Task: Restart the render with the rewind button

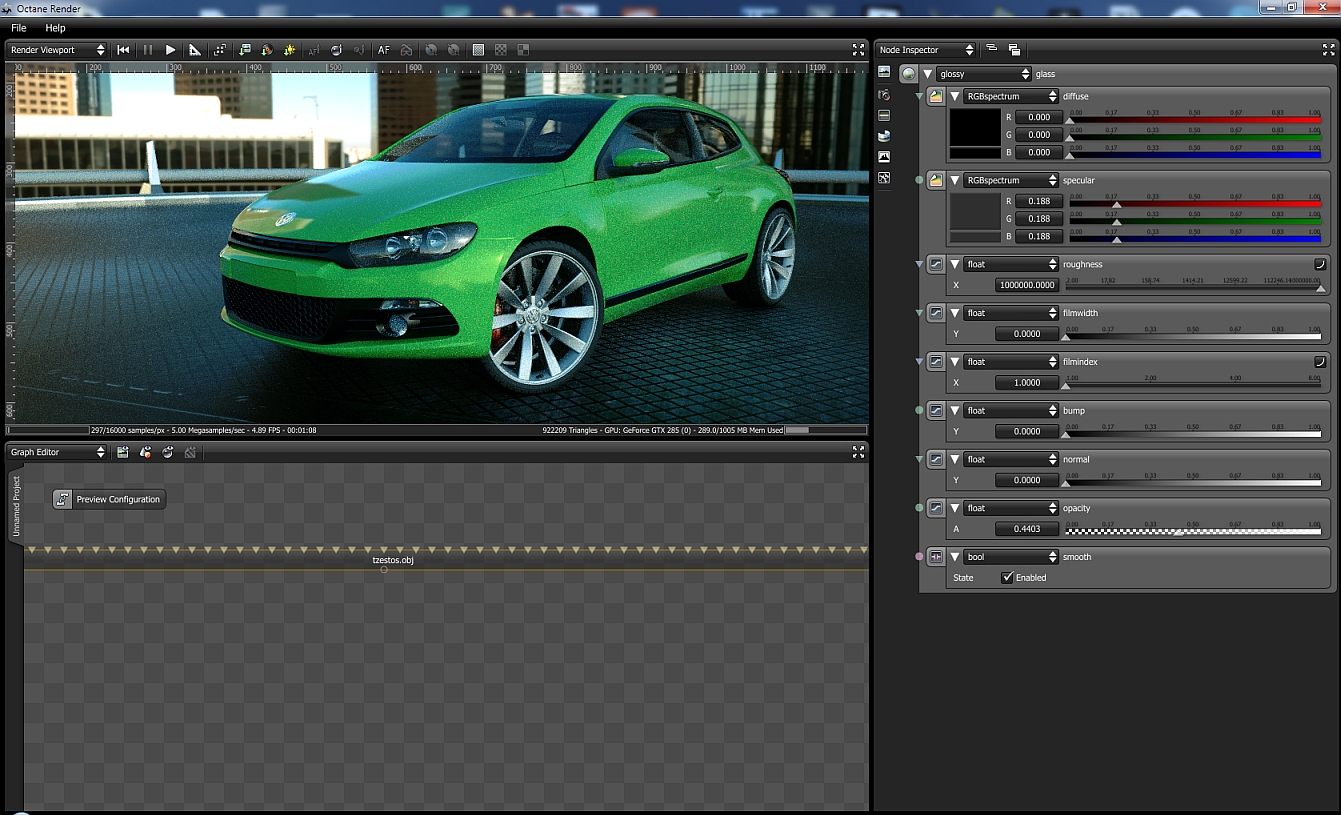Action: [x=123, y=50]
